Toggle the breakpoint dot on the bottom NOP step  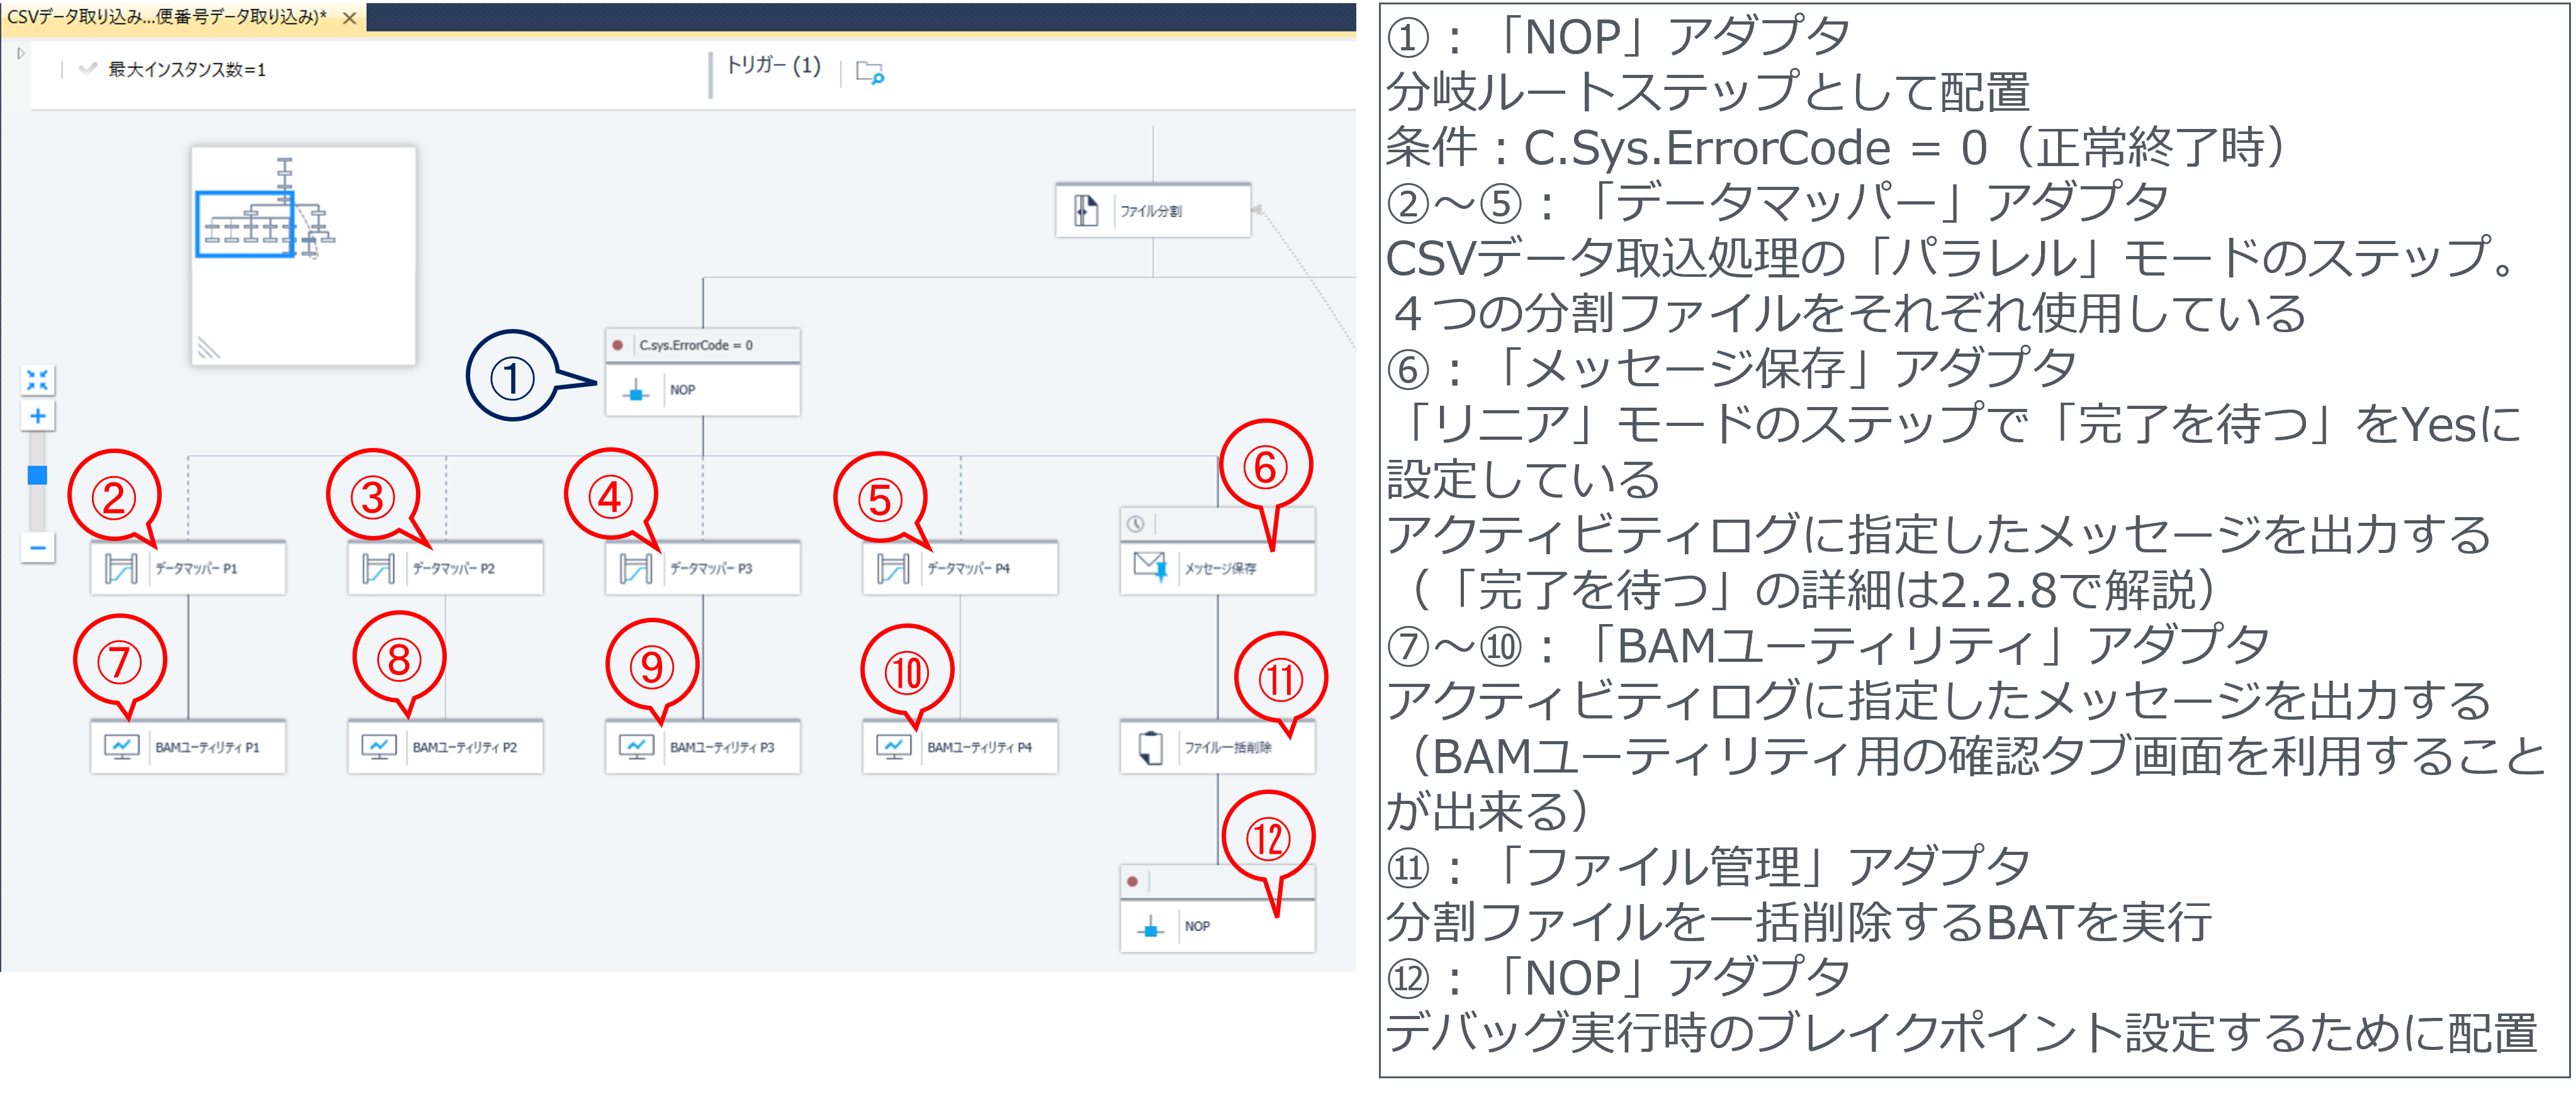tap(1131, 881)
